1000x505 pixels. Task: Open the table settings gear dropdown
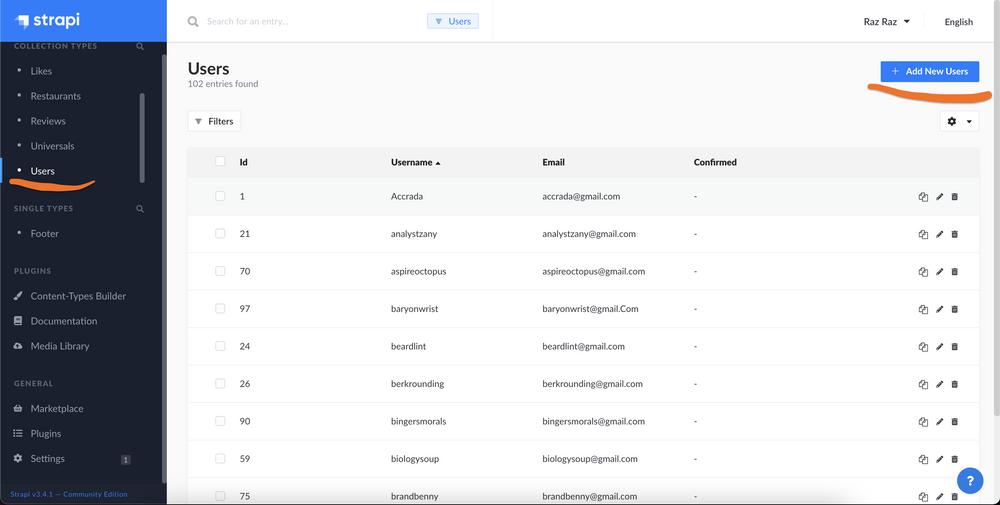[959, 121]
